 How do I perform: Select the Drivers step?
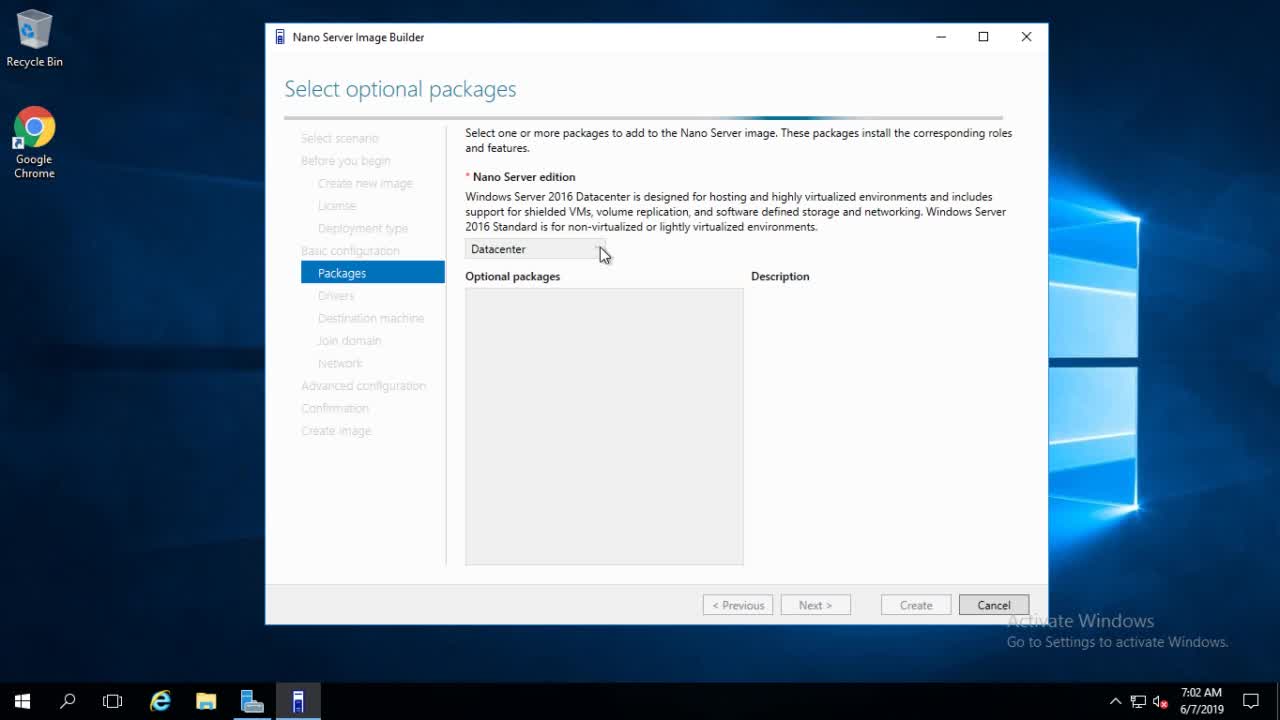(336, 296)
